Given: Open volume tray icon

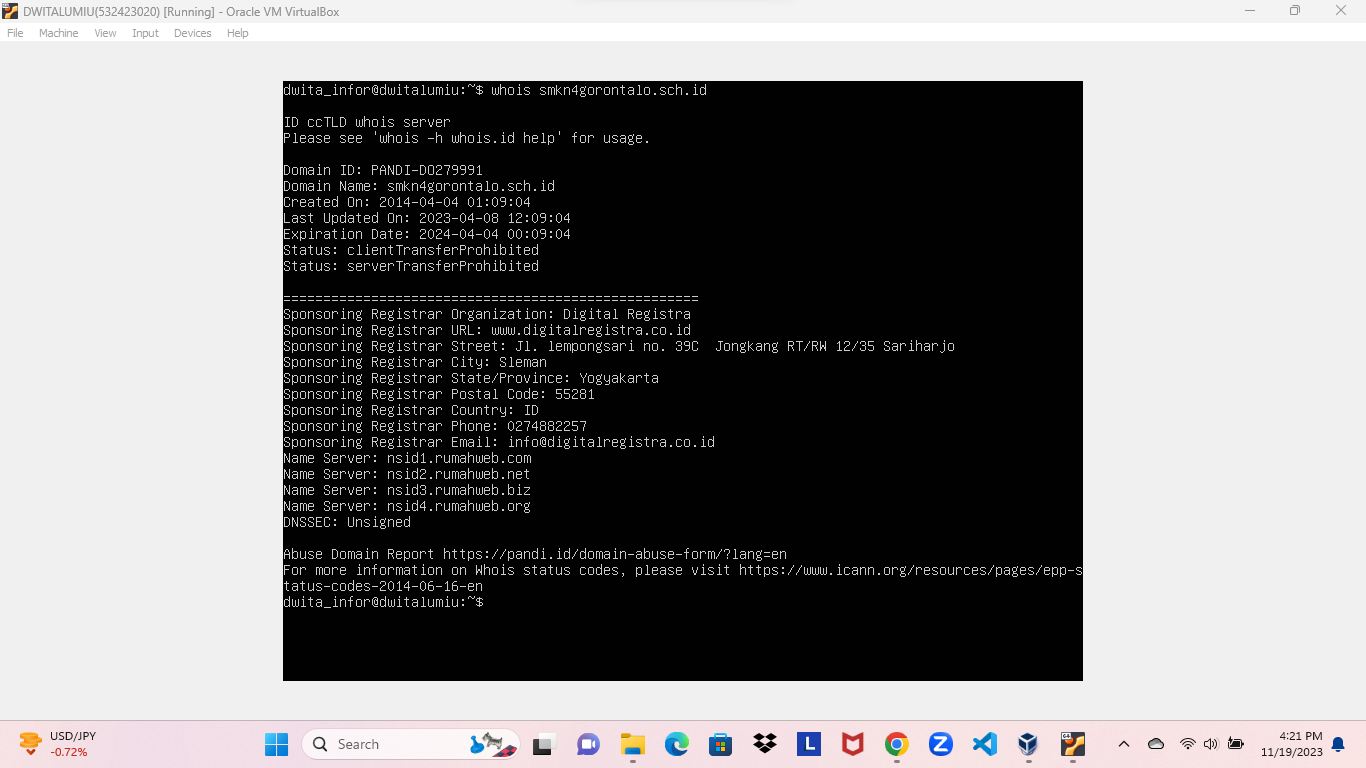Looking at the screenshot, I should click(x=1211, y=744).
